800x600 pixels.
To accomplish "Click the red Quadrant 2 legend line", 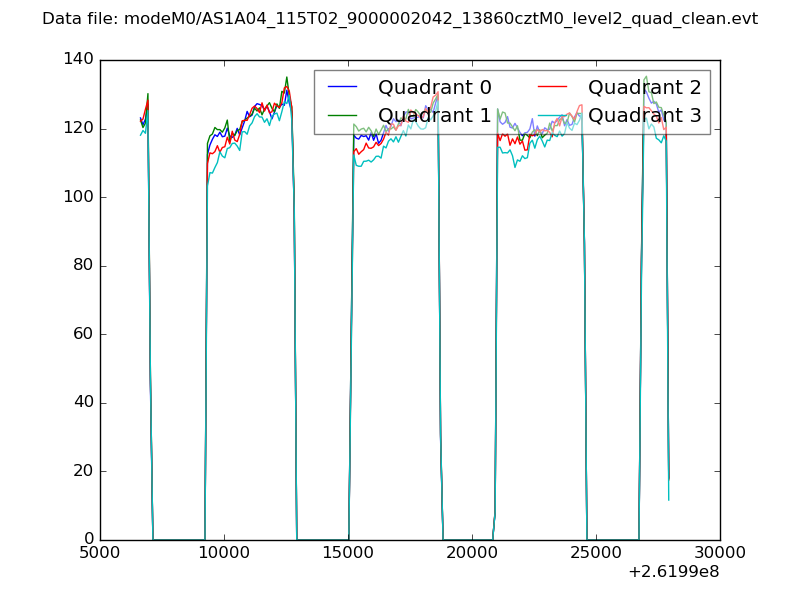I will 554,87.
